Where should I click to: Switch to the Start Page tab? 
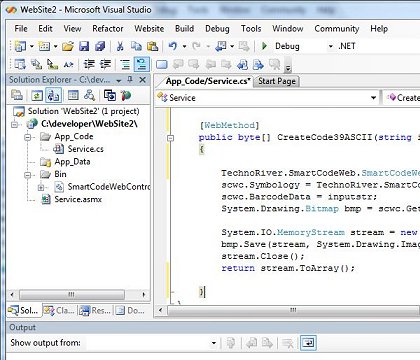coord(277,81)
